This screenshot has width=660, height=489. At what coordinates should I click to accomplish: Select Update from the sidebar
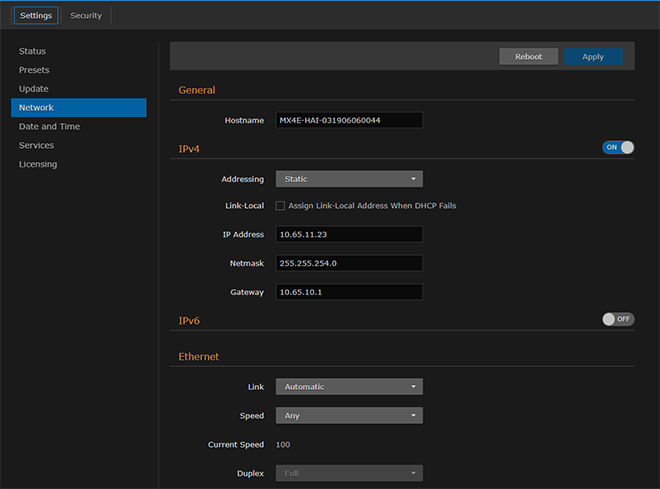click(33, 89)
